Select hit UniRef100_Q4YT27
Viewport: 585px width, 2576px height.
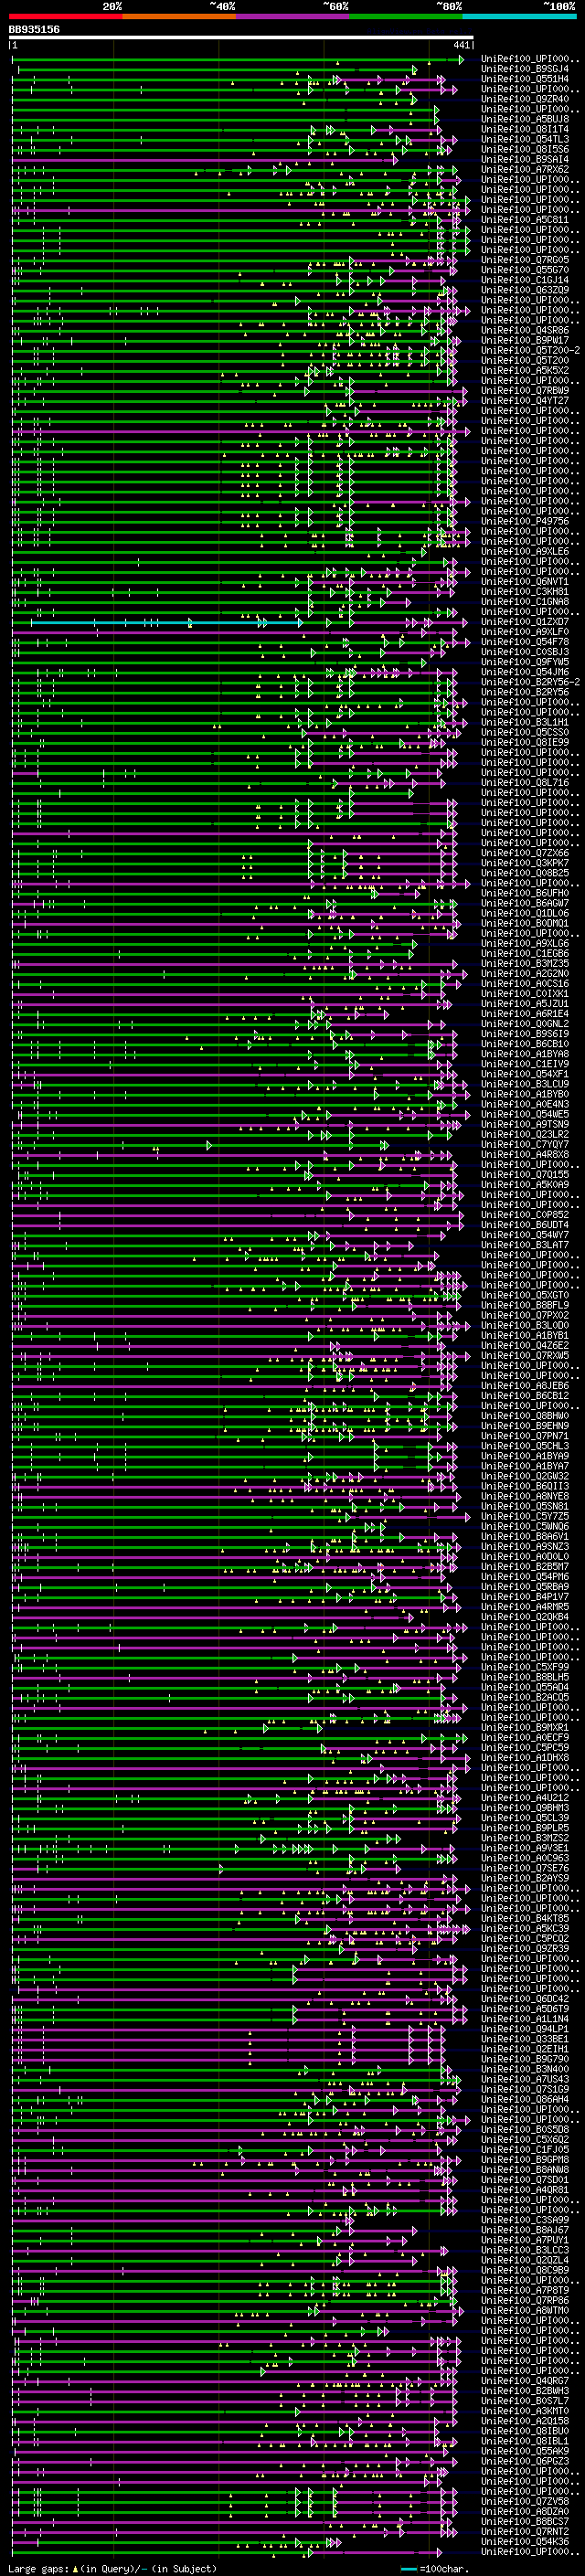[x=525, y=401]
